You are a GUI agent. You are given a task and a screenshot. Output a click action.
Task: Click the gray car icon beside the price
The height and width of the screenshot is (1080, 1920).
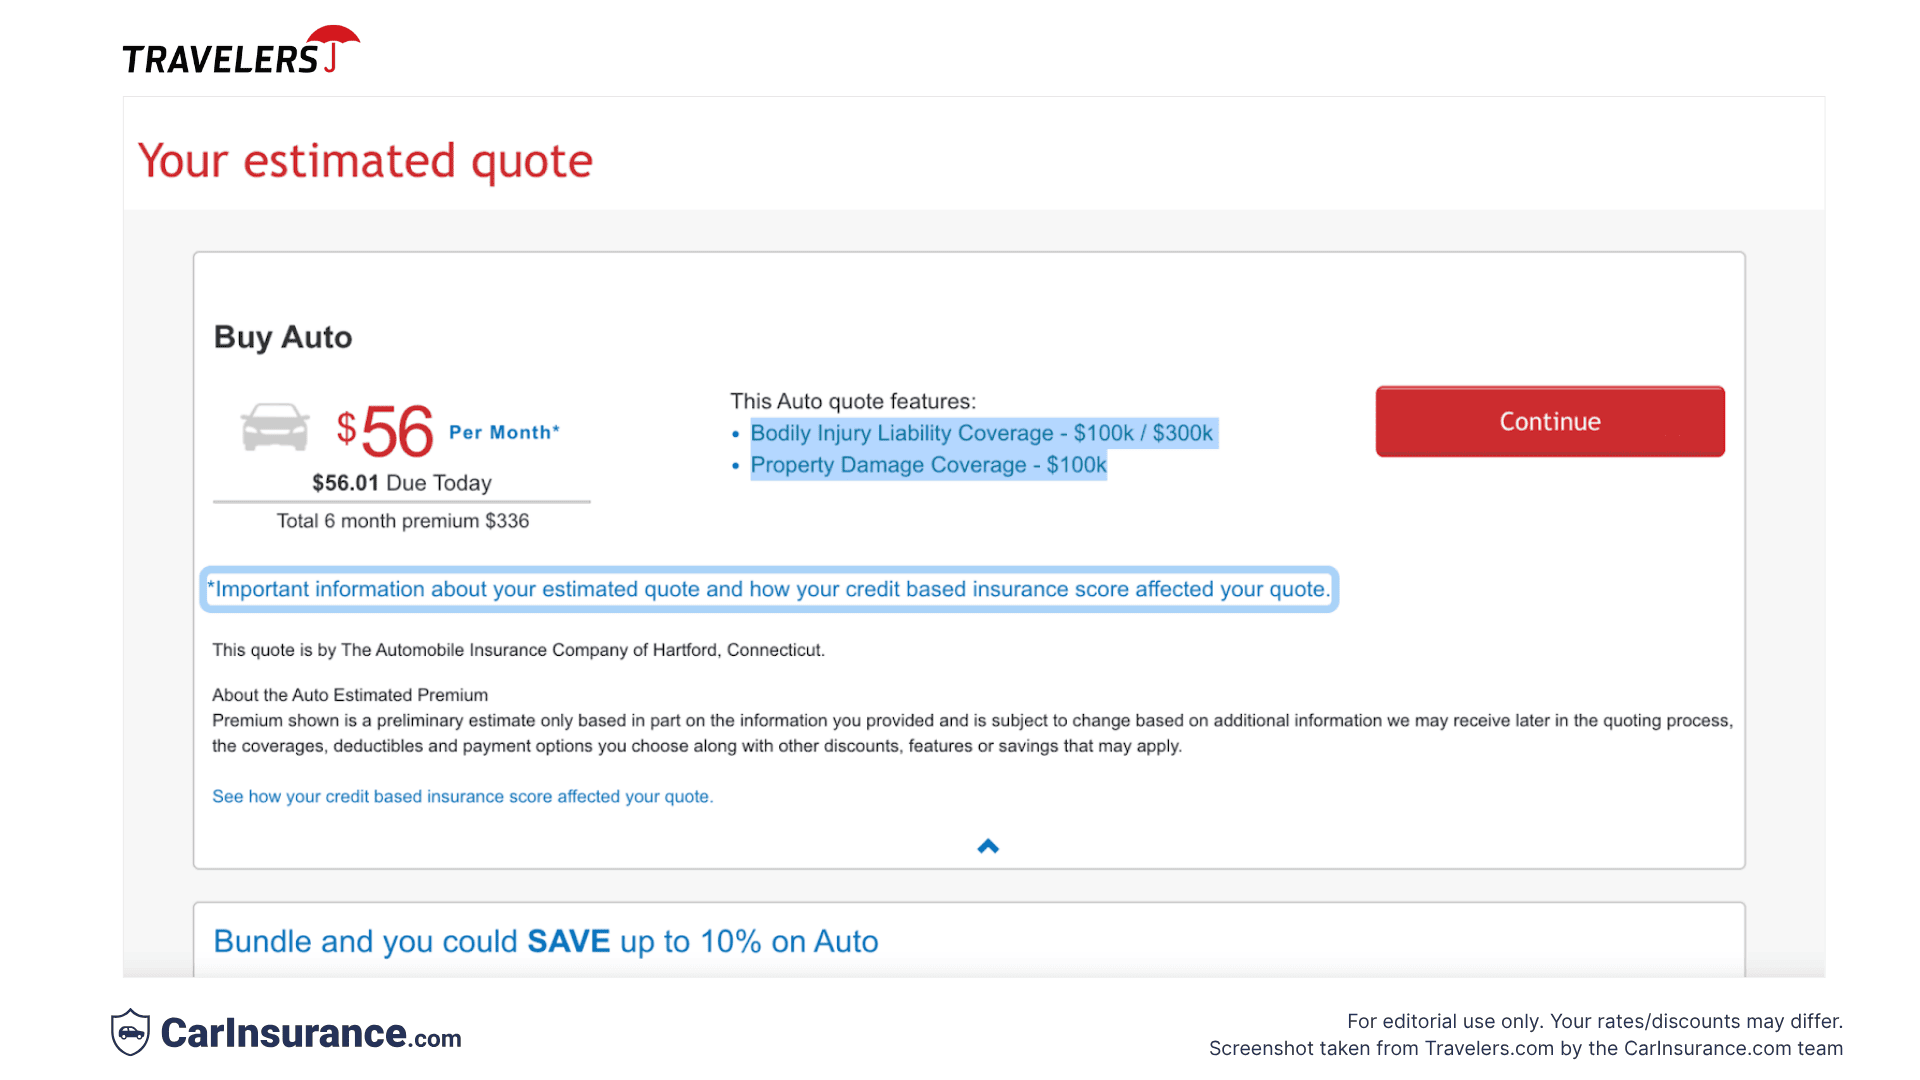[275, 426]
